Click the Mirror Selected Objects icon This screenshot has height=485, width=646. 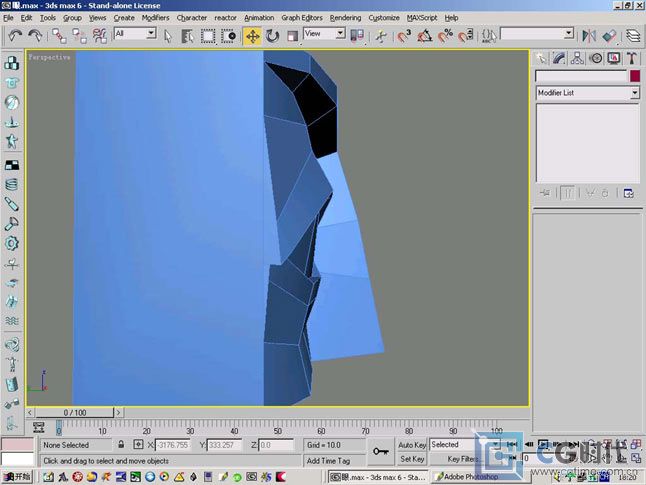[x=589, y=36]
